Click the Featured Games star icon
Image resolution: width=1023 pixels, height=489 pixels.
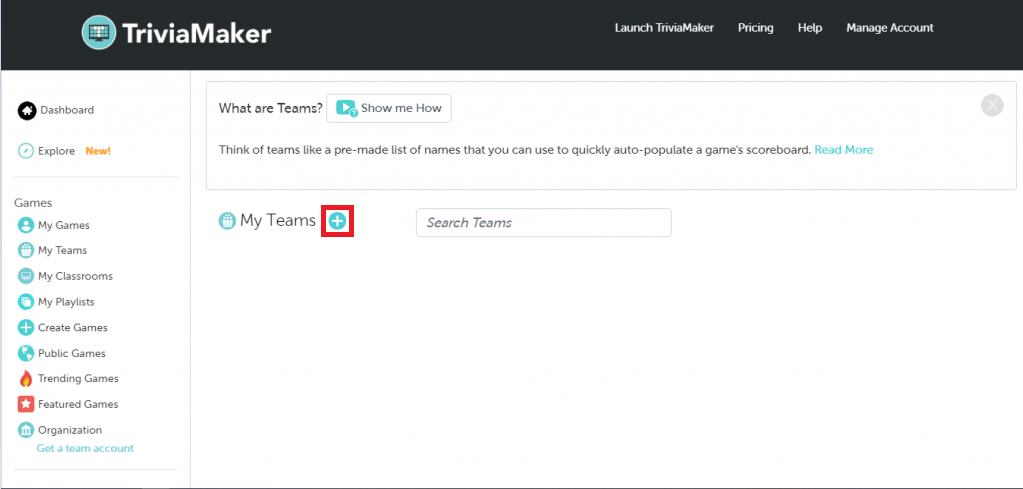[26, 404]
